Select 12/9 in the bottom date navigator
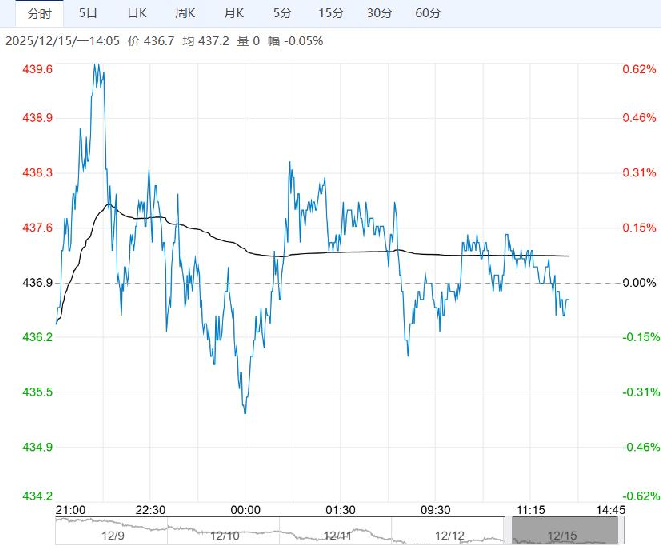This screenshot has height=548, width=661. [113, 533]
